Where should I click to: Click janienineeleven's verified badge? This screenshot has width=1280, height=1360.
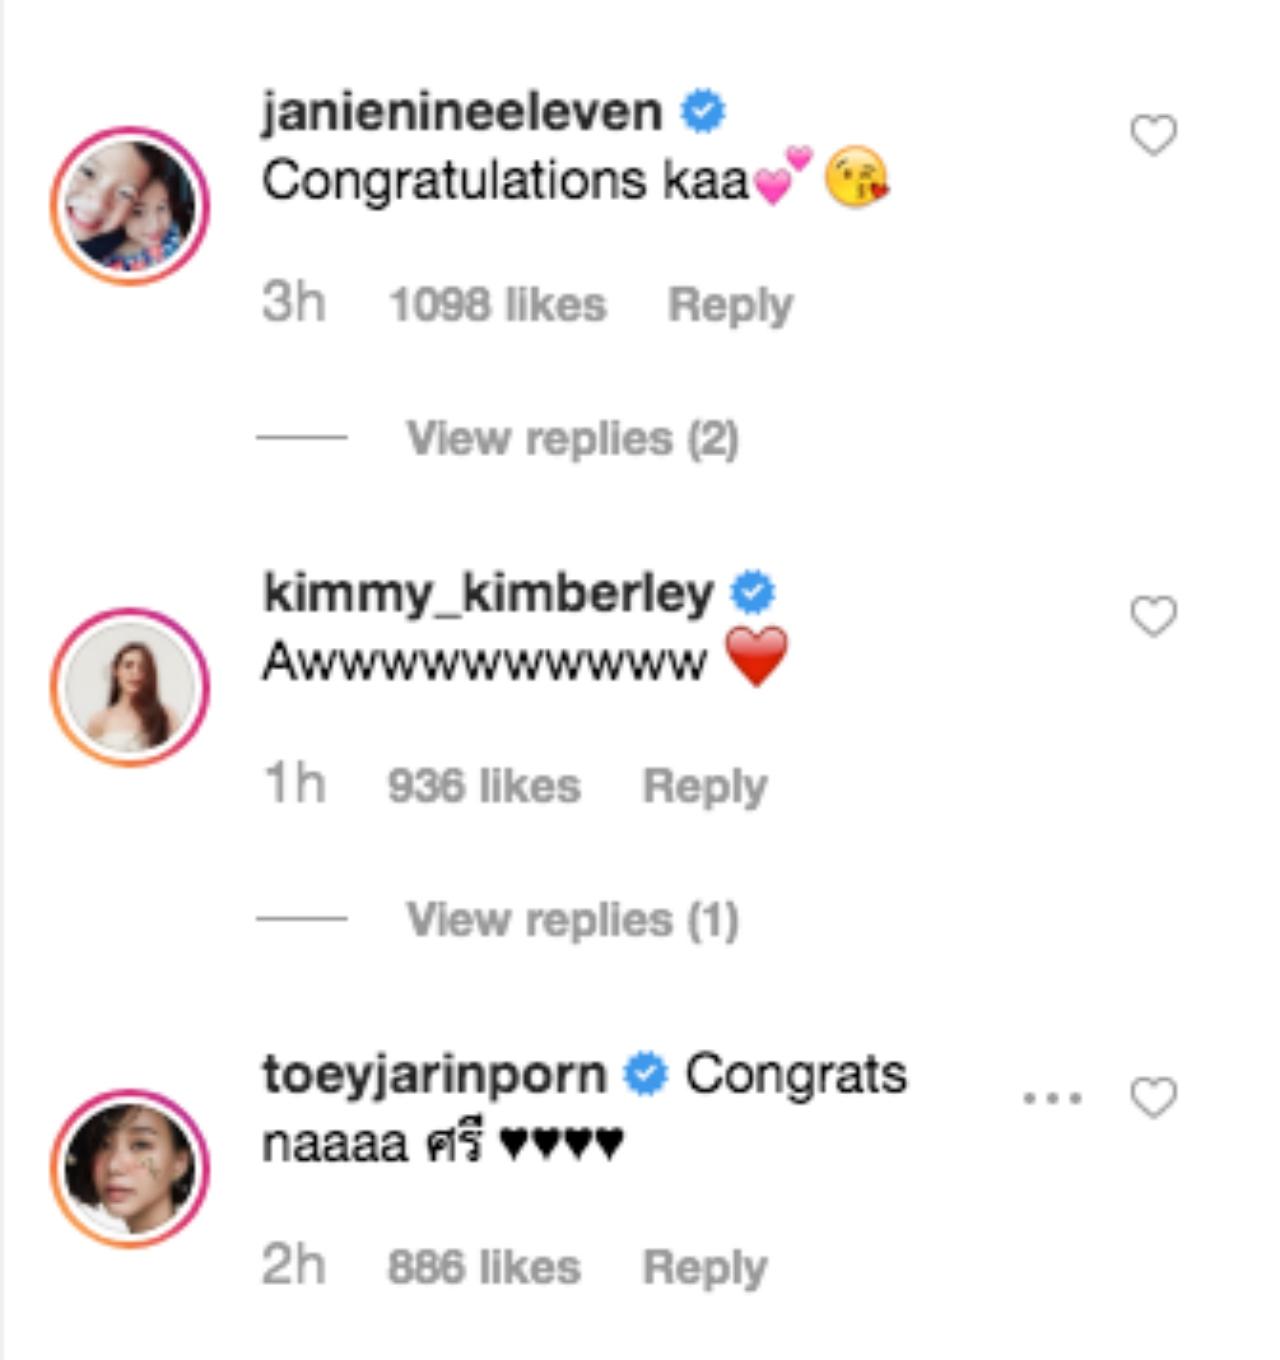(703, 111)
